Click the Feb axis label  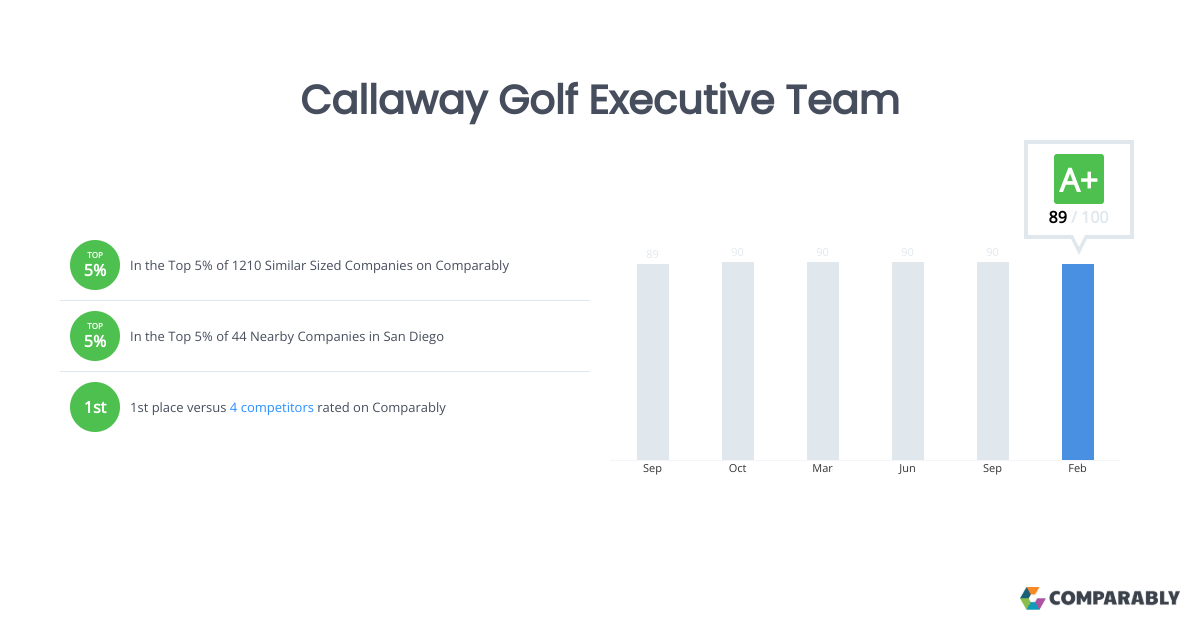(1077, 469)
